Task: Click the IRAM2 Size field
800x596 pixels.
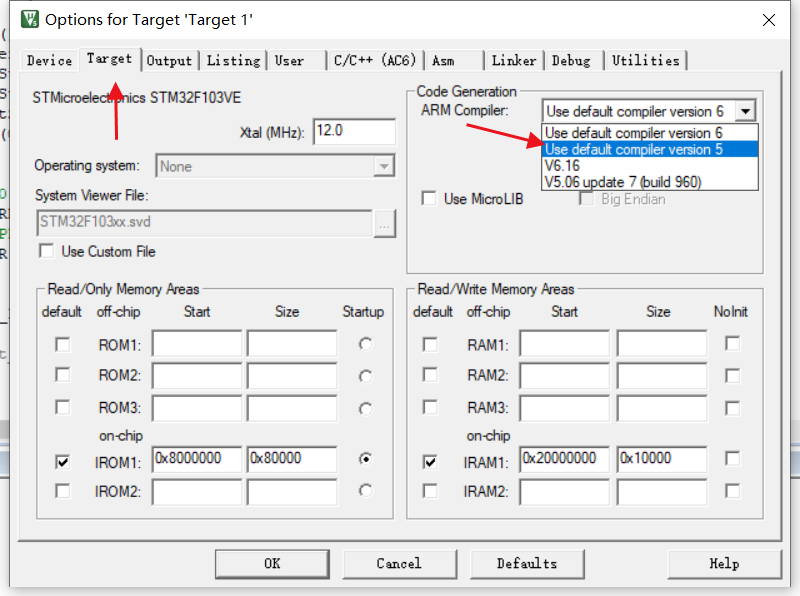Action: [662, 492]
